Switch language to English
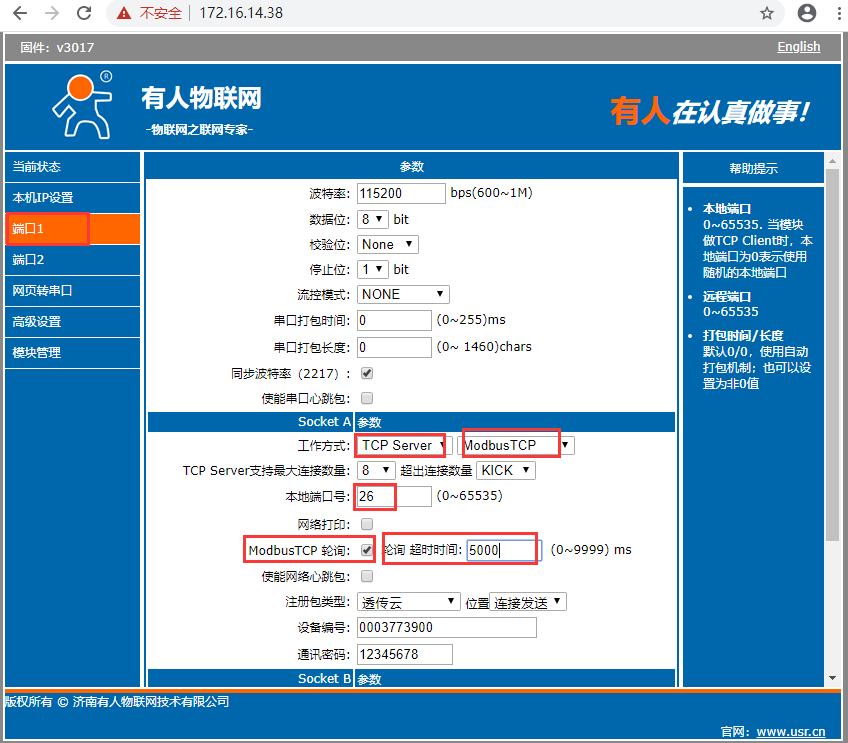The image size is (848, 743). coord(798,47)
